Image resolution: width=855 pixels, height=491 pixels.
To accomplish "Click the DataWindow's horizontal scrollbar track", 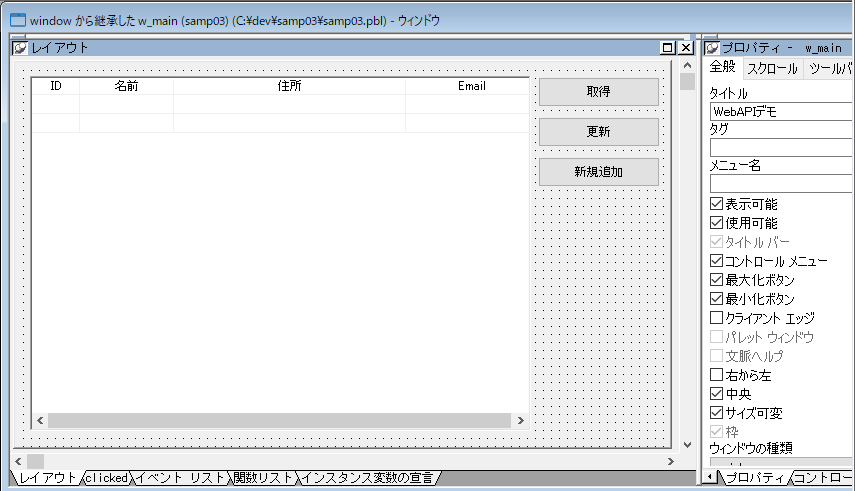I will click(x=280, y=421).
